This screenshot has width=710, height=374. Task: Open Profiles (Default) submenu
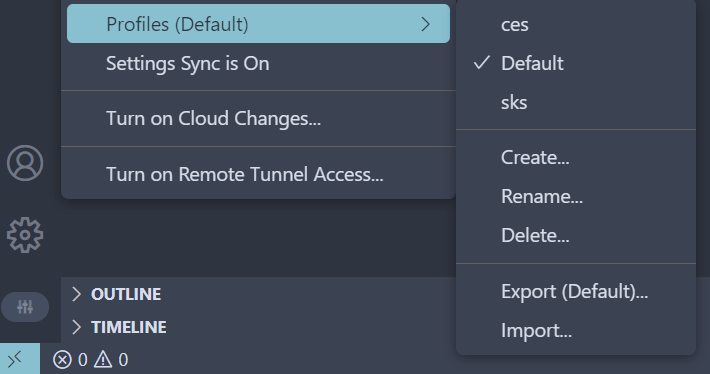pyautogui.click(x=258, y=24)
